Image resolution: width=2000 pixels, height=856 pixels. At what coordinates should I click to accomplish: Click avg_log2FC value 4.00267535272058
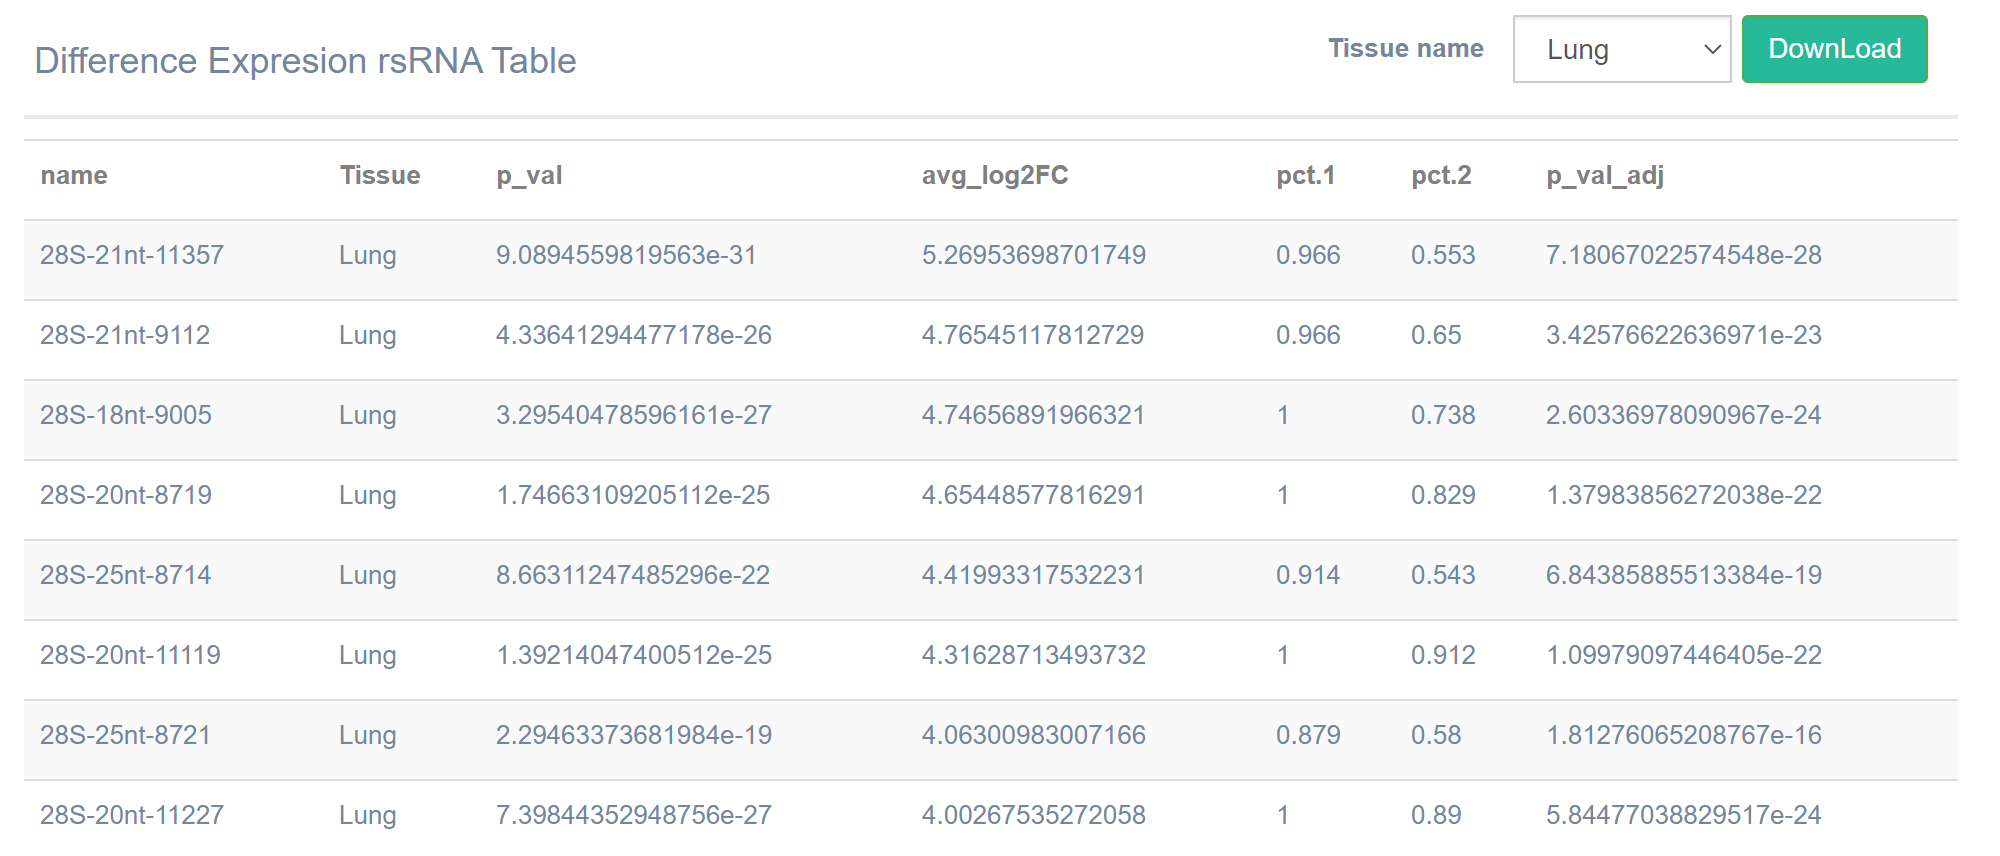[1034, 815]
